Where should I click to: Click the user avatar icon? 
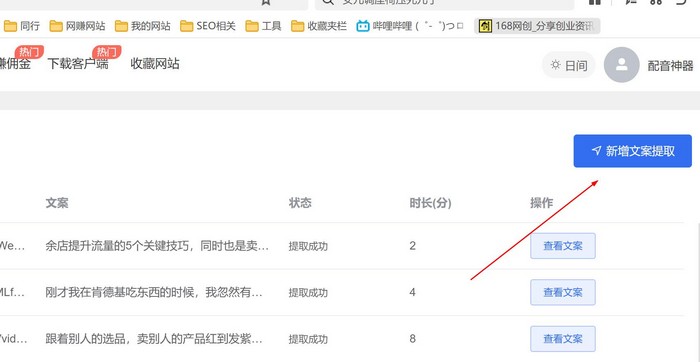pyautogui.click(x=621, y=65)
